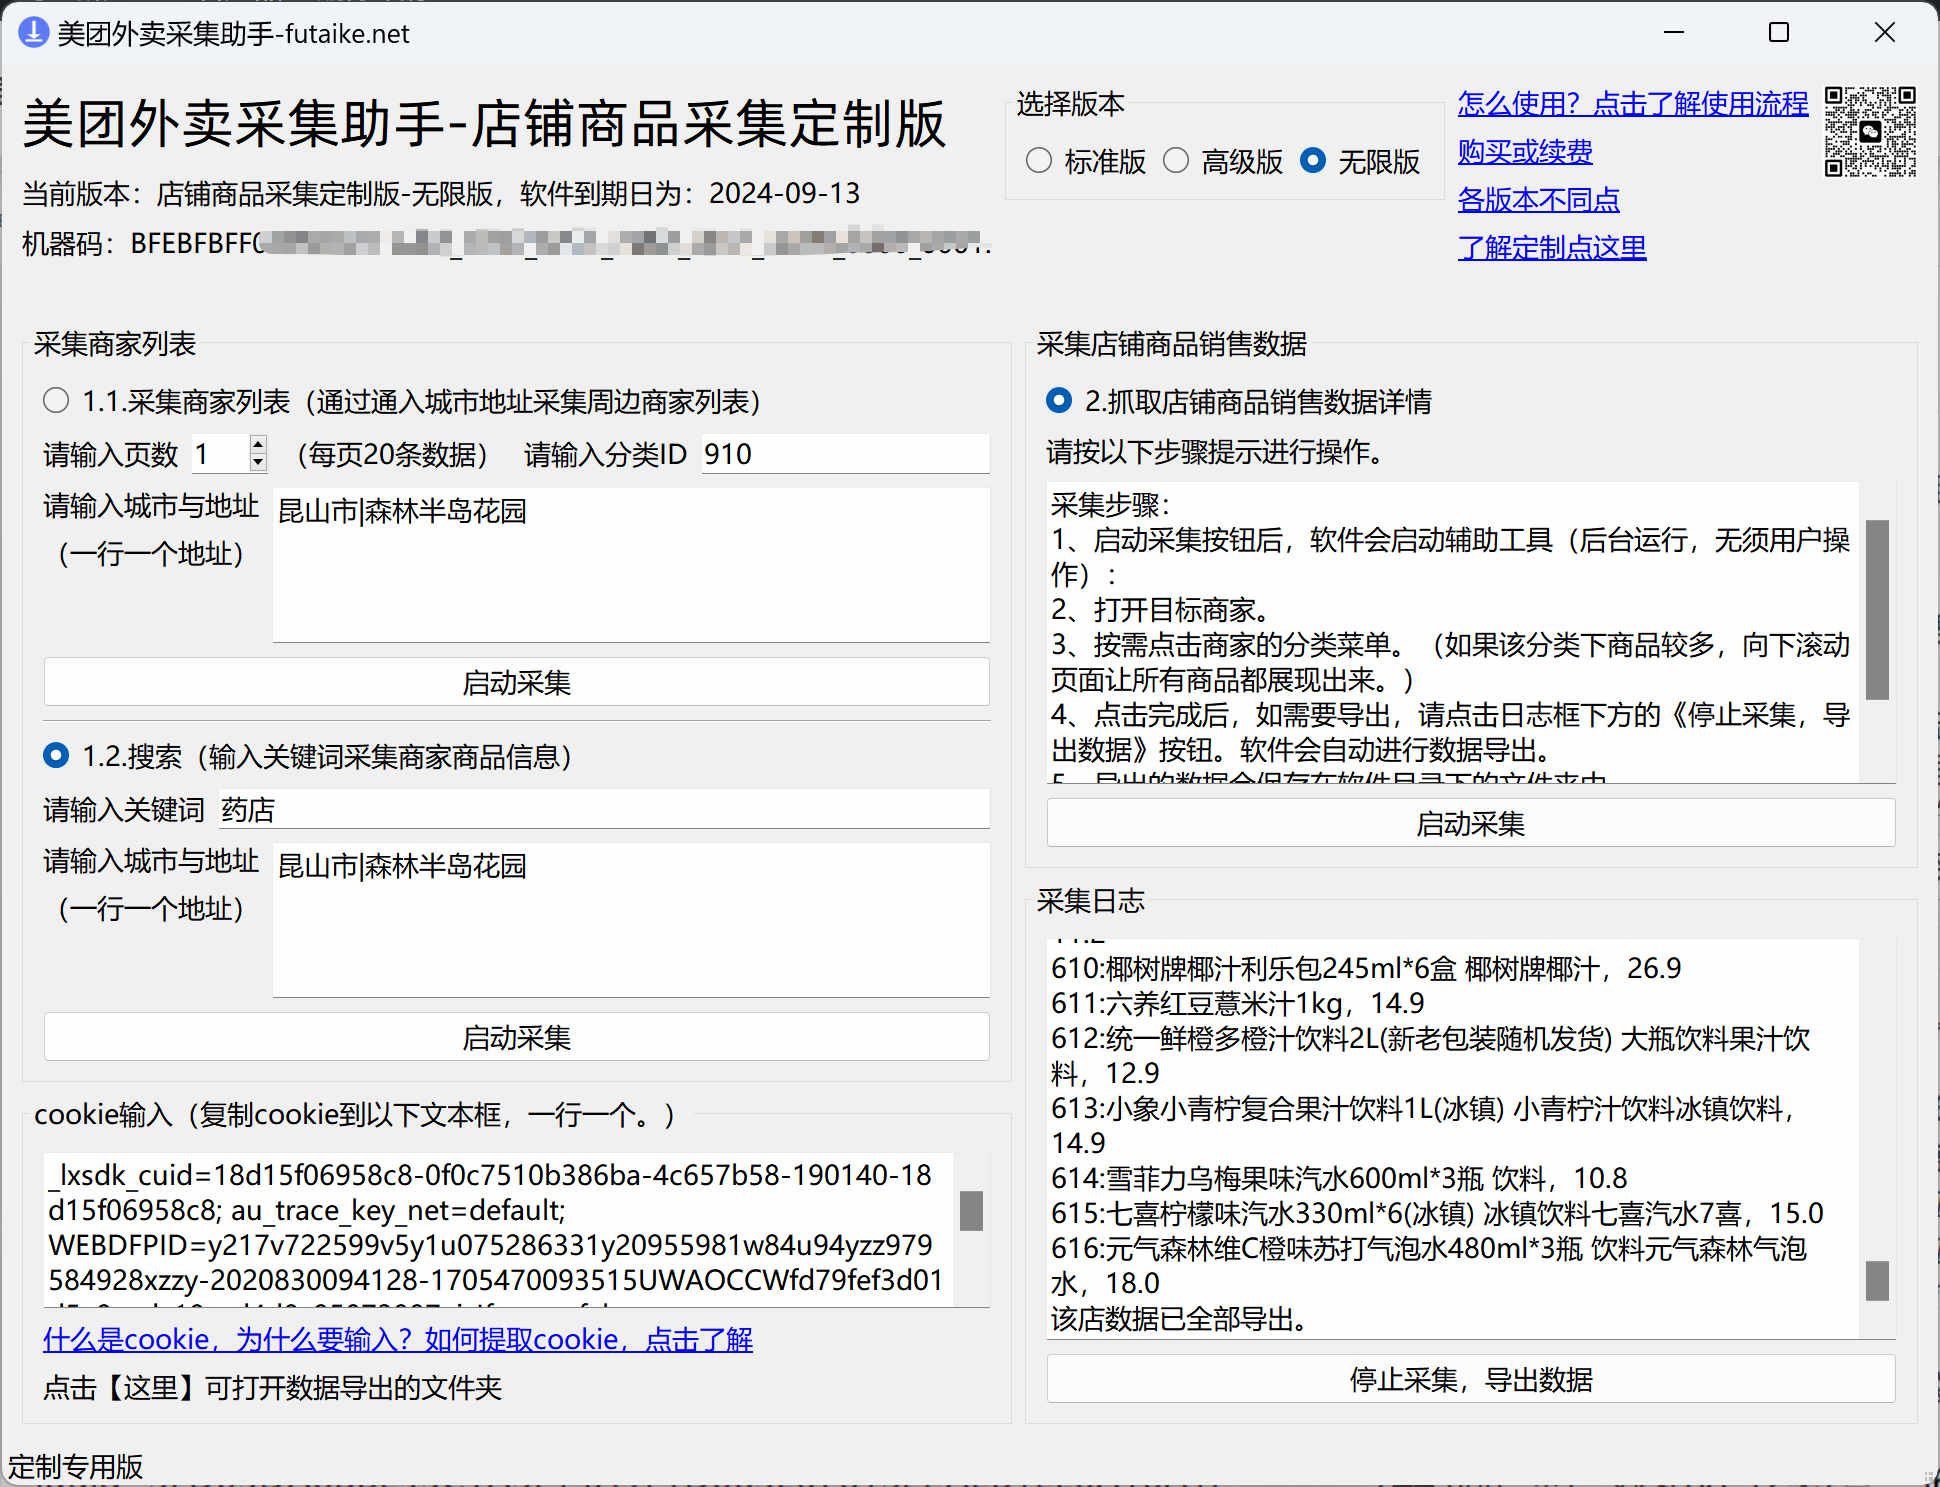Click the QR code image
Image resolution: width=1940 pixels, height=1487 pixels.
pyautogui.click(x=1870, y=132)
